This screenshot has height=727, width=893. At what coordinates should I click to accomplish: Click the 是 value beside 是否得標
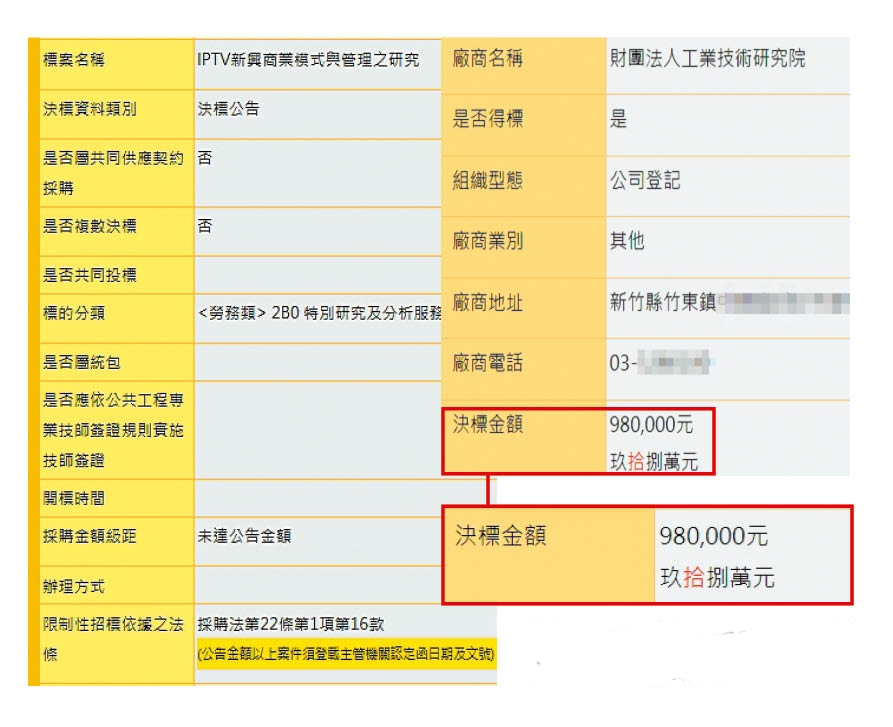(x=618, y=118)
